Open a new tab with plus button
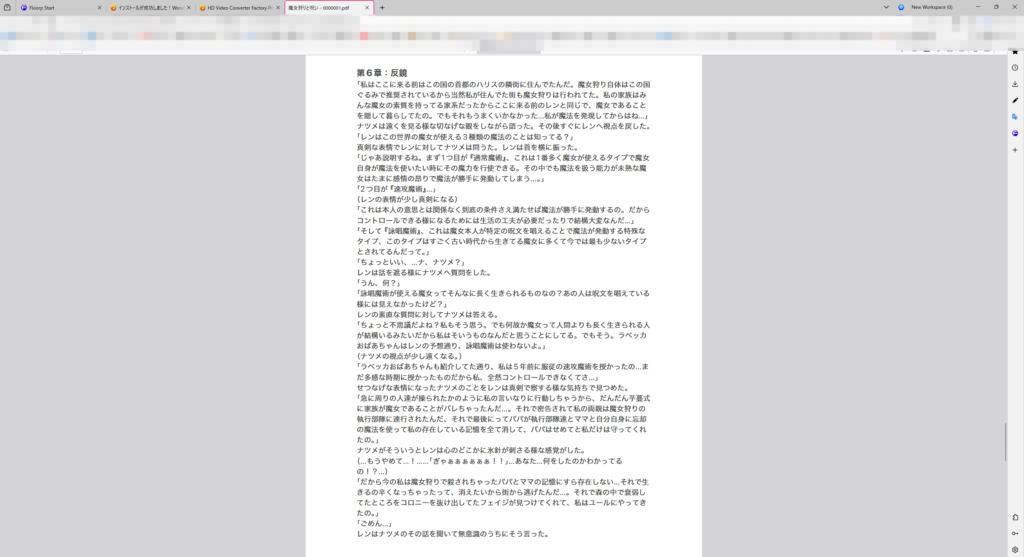This screenshot has height=557, width=1024. pos(382,8)
